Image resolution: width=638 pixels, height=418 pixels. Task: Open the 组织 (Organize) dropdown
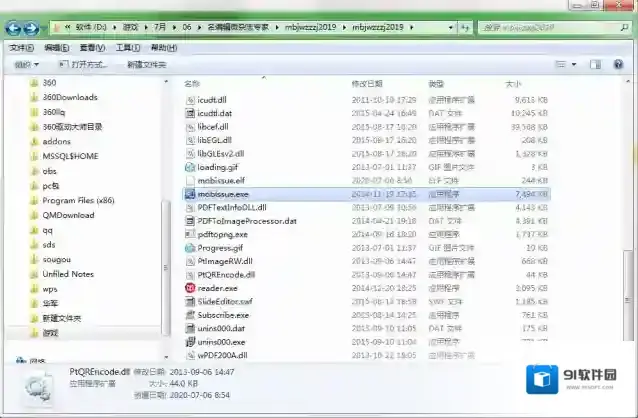coord(24,65)
